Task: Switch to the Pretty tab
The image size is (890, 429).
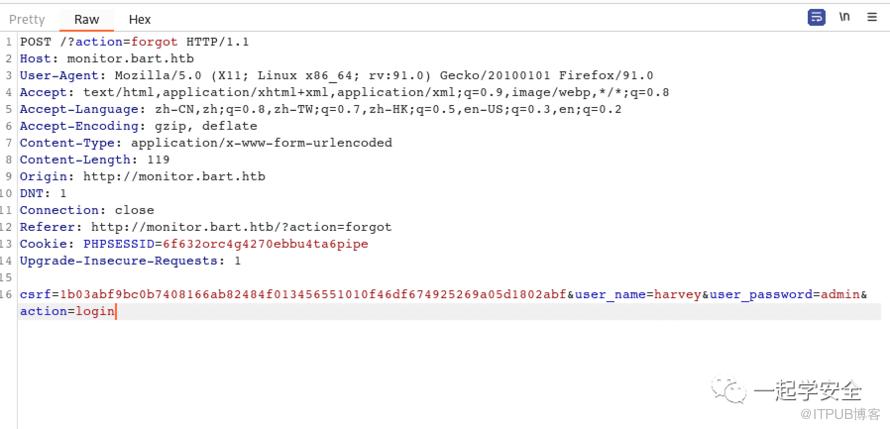Action: point(27,19)
